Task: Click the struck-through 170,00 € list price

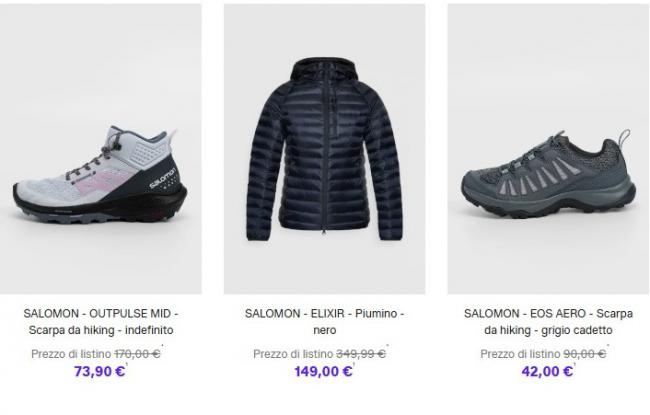Action: [x=137, y=354]
